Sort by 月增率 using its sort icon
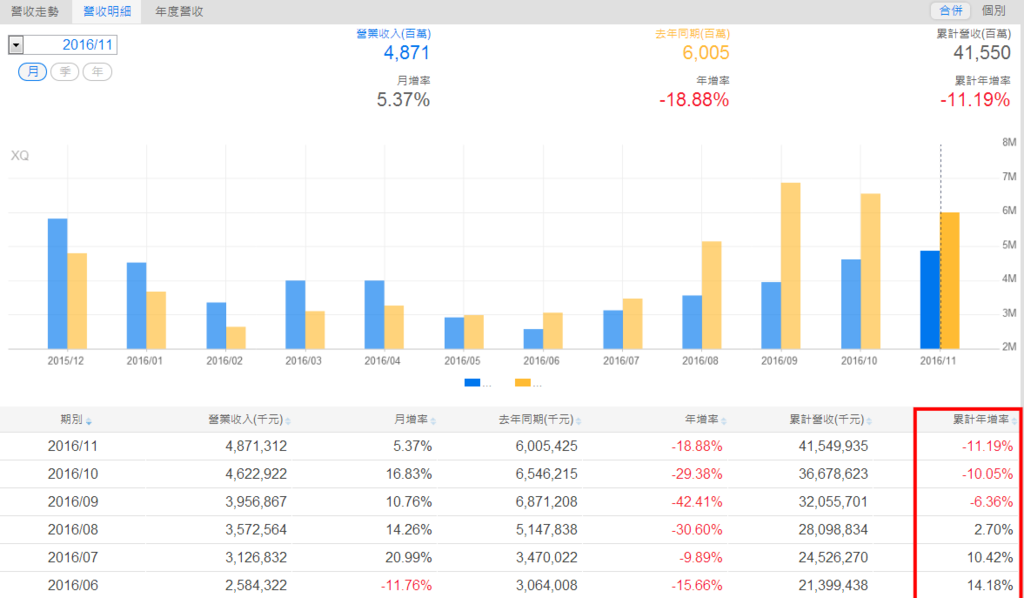Screen dimensions: 1024x598 (433, 422)
